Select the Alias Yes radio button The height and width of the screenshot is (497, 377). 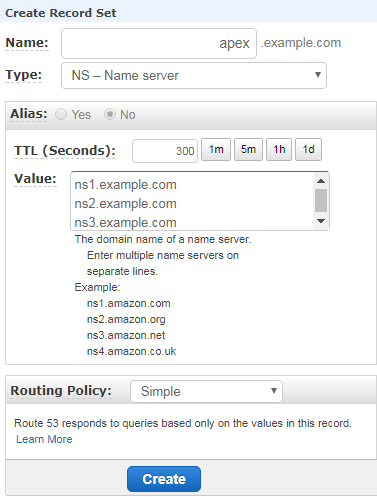pyautogui.click(x=61, y=114)
